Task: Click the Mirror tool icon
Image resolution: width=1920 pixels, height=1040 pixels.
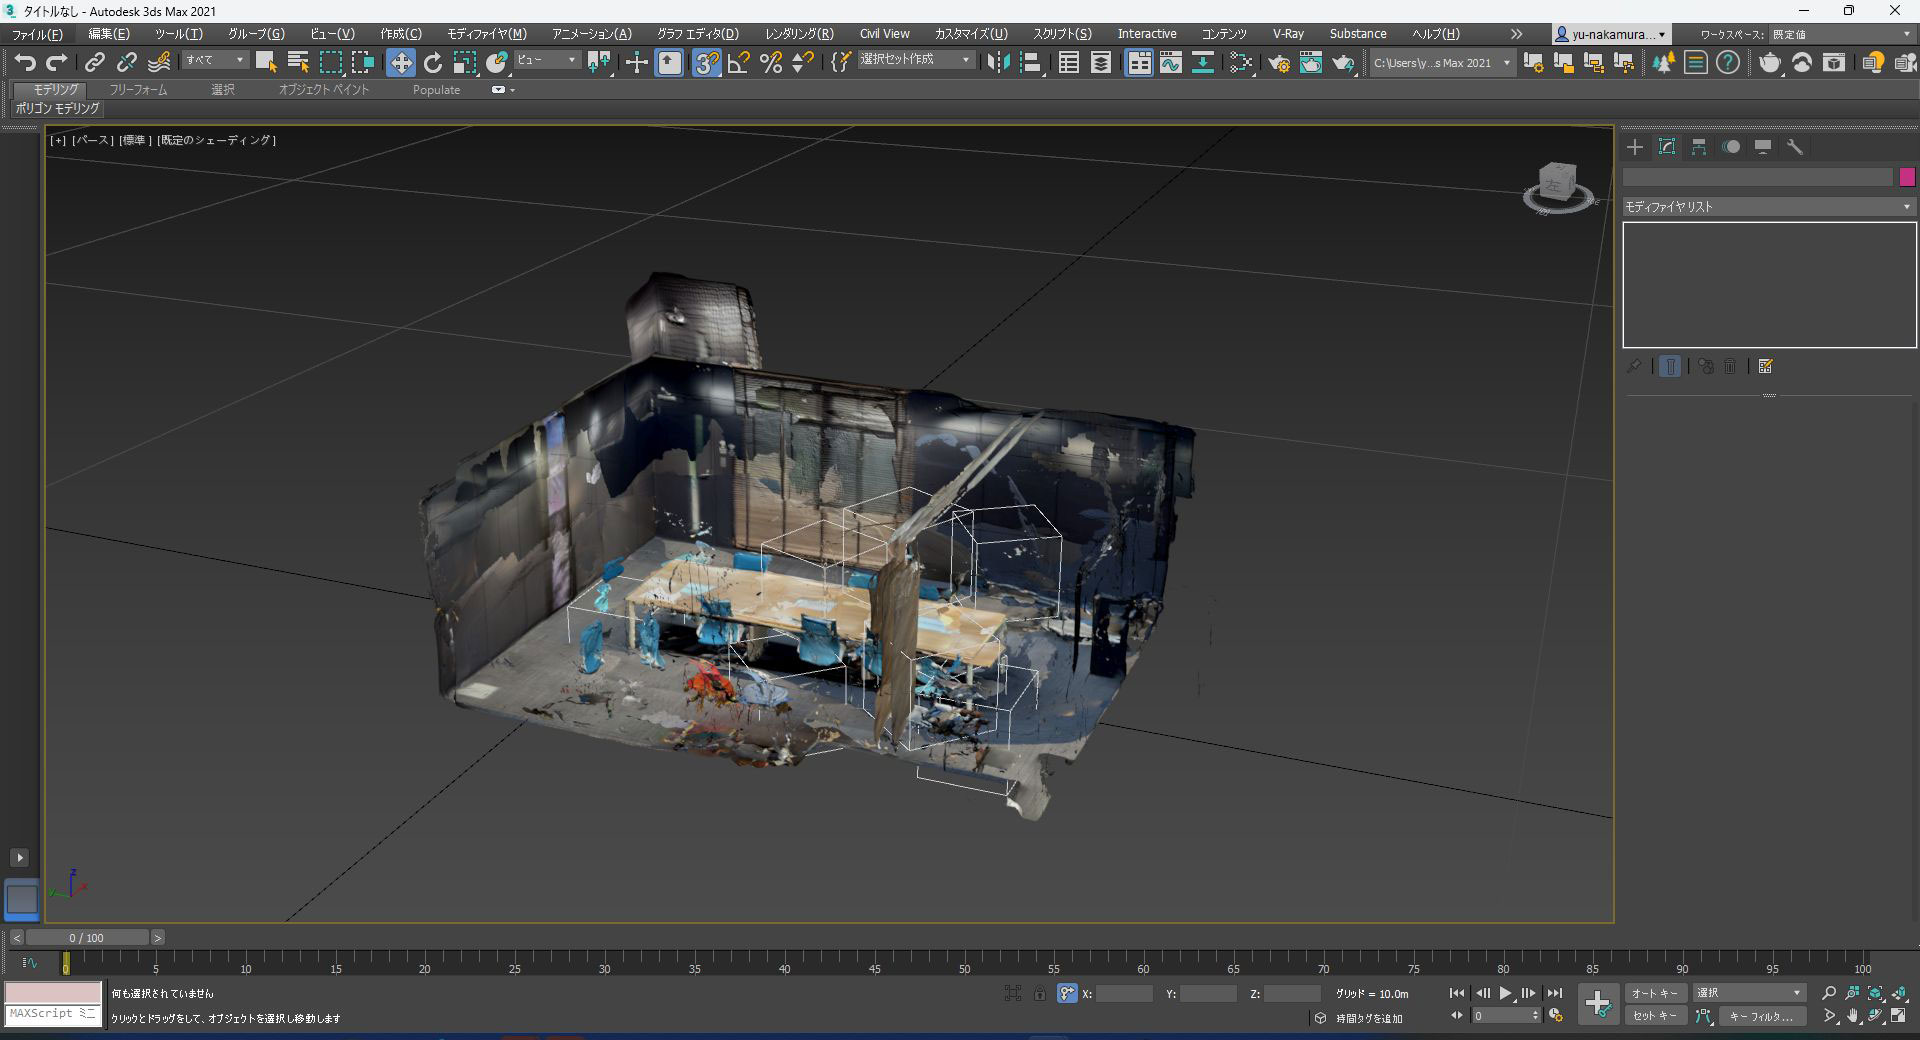Action: coord(998,63)
